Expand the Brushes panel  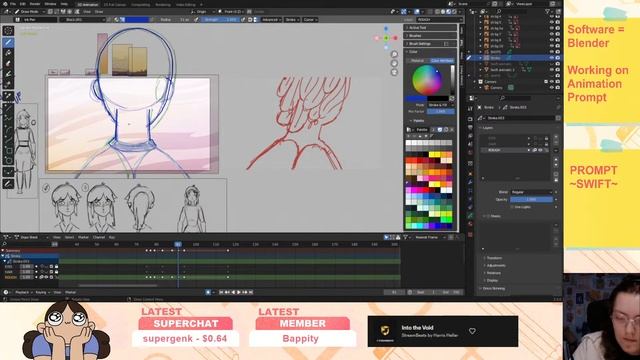[x=430, y=36]
